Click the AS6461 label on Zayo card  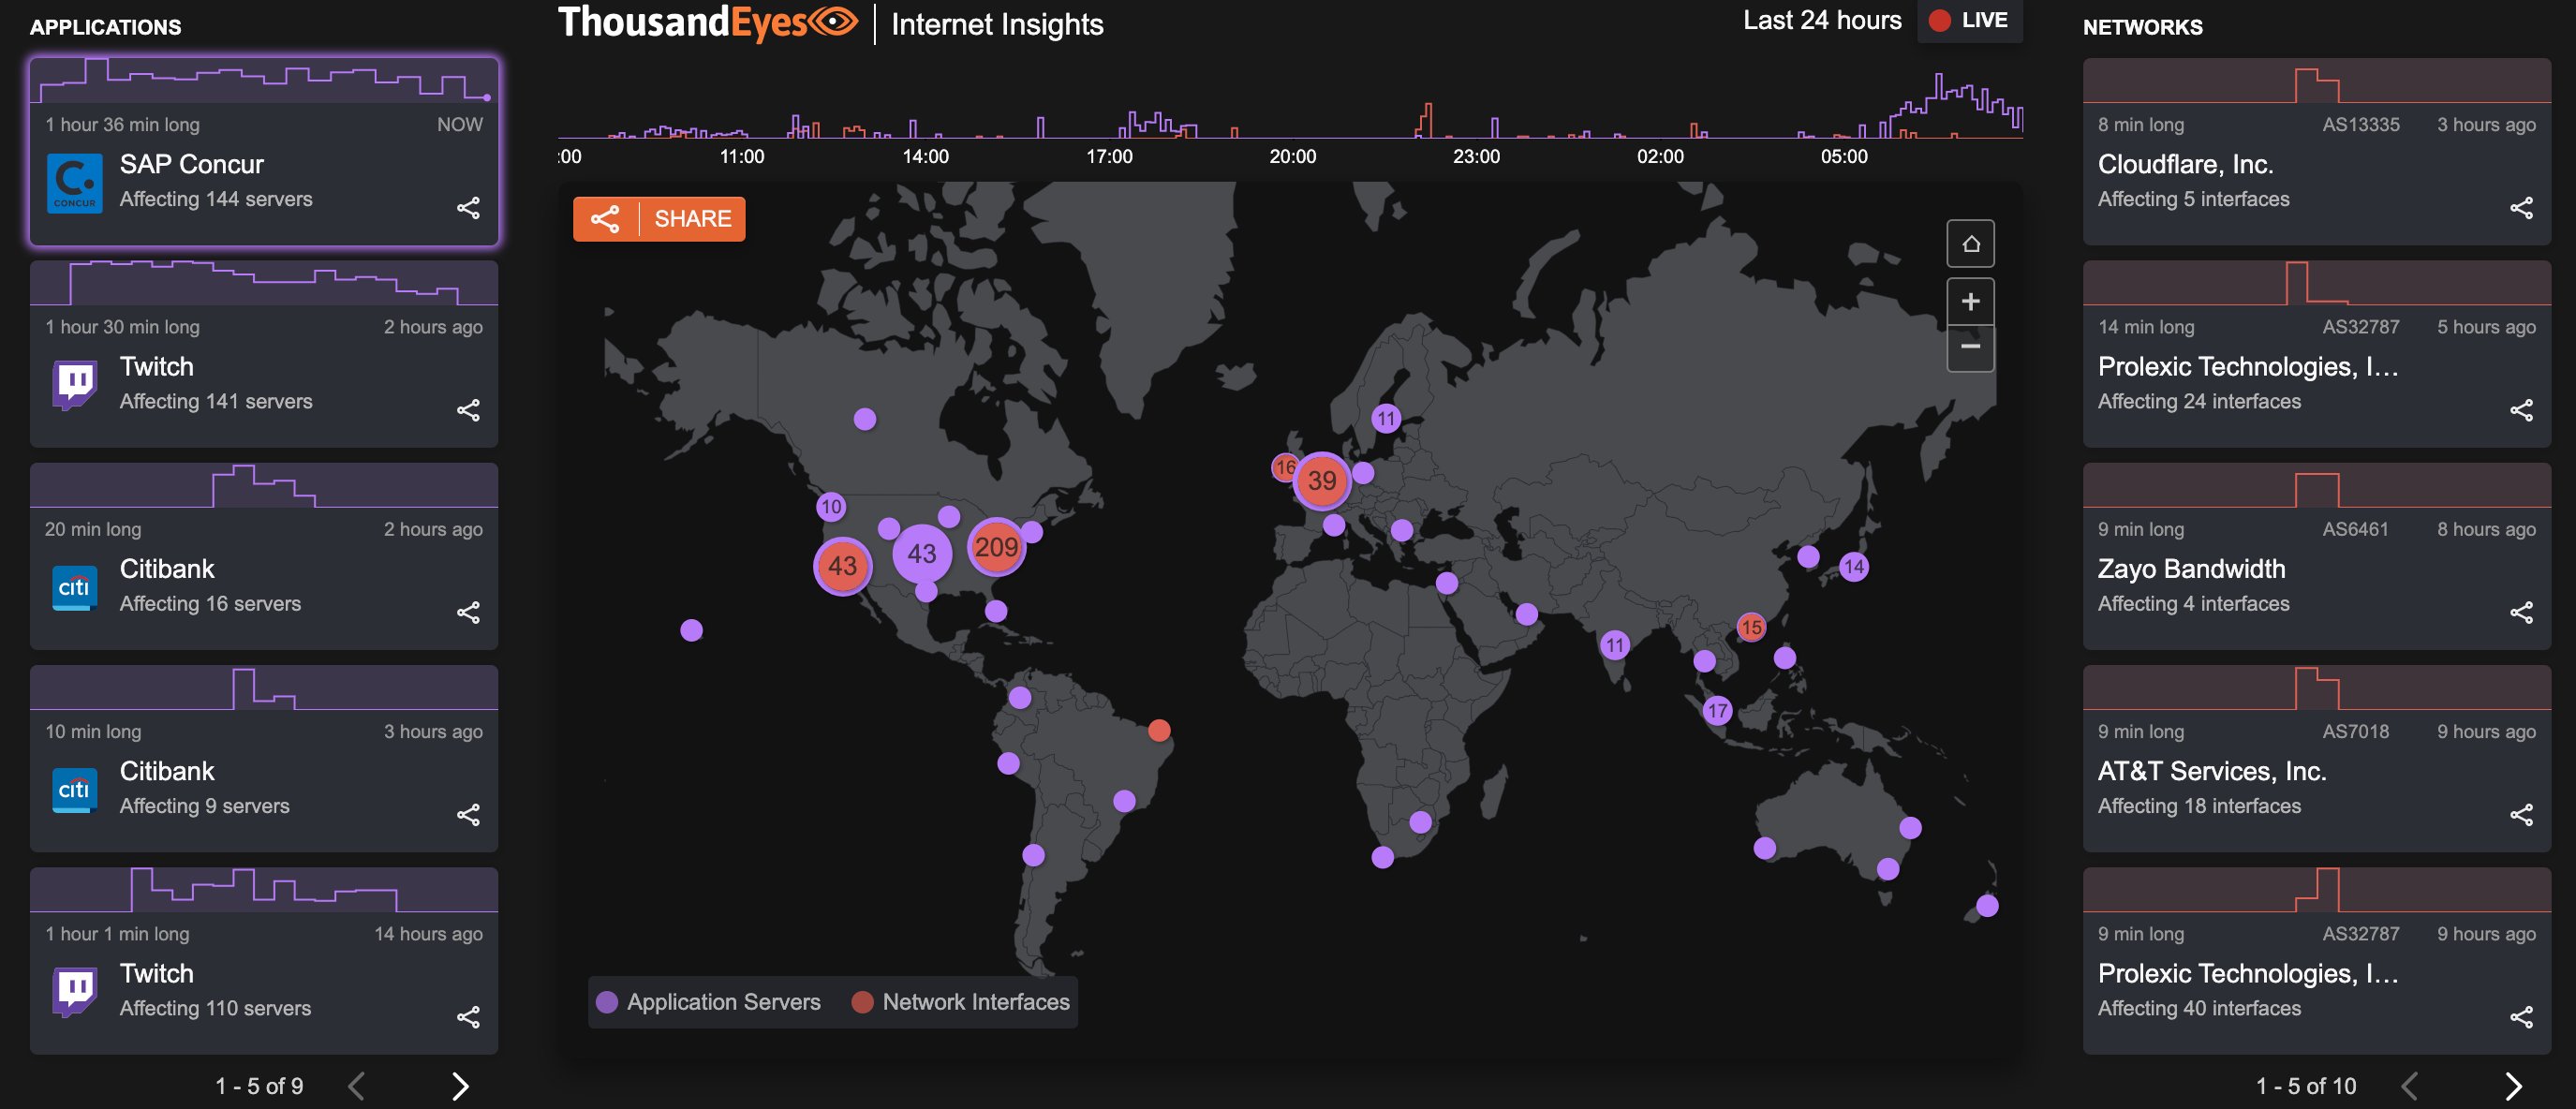click(2355, 529)
